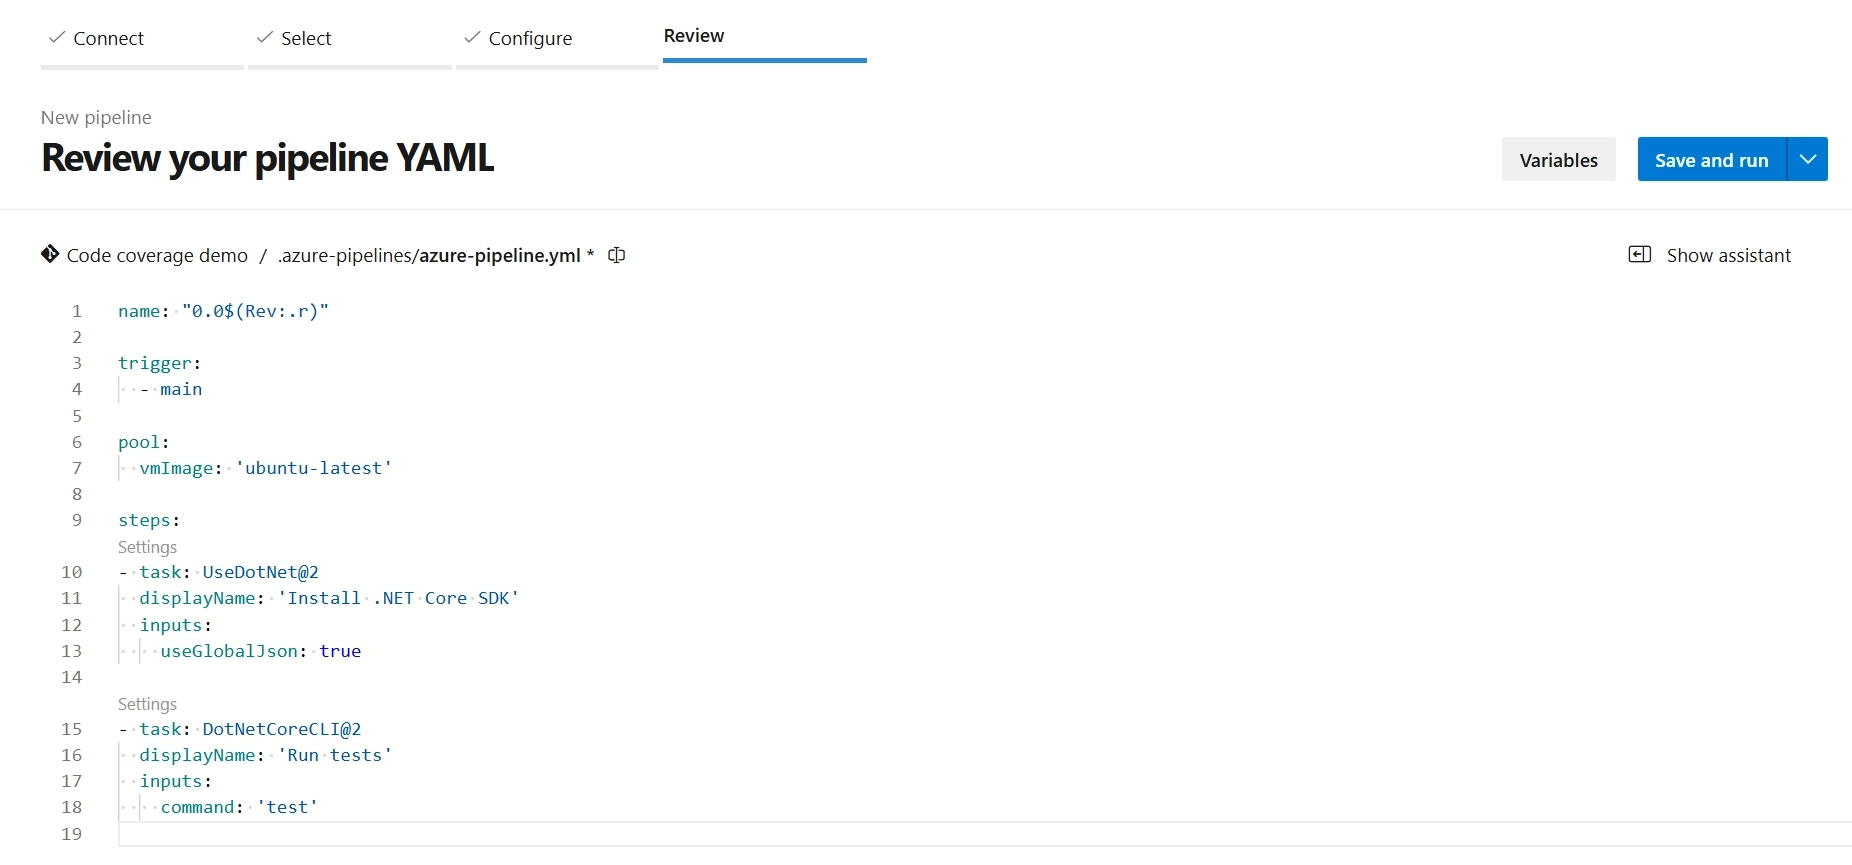Screen dimensions: 1852x865
Task: Click the repository git icon beside Code coverage demo
Action: [50, 254]
